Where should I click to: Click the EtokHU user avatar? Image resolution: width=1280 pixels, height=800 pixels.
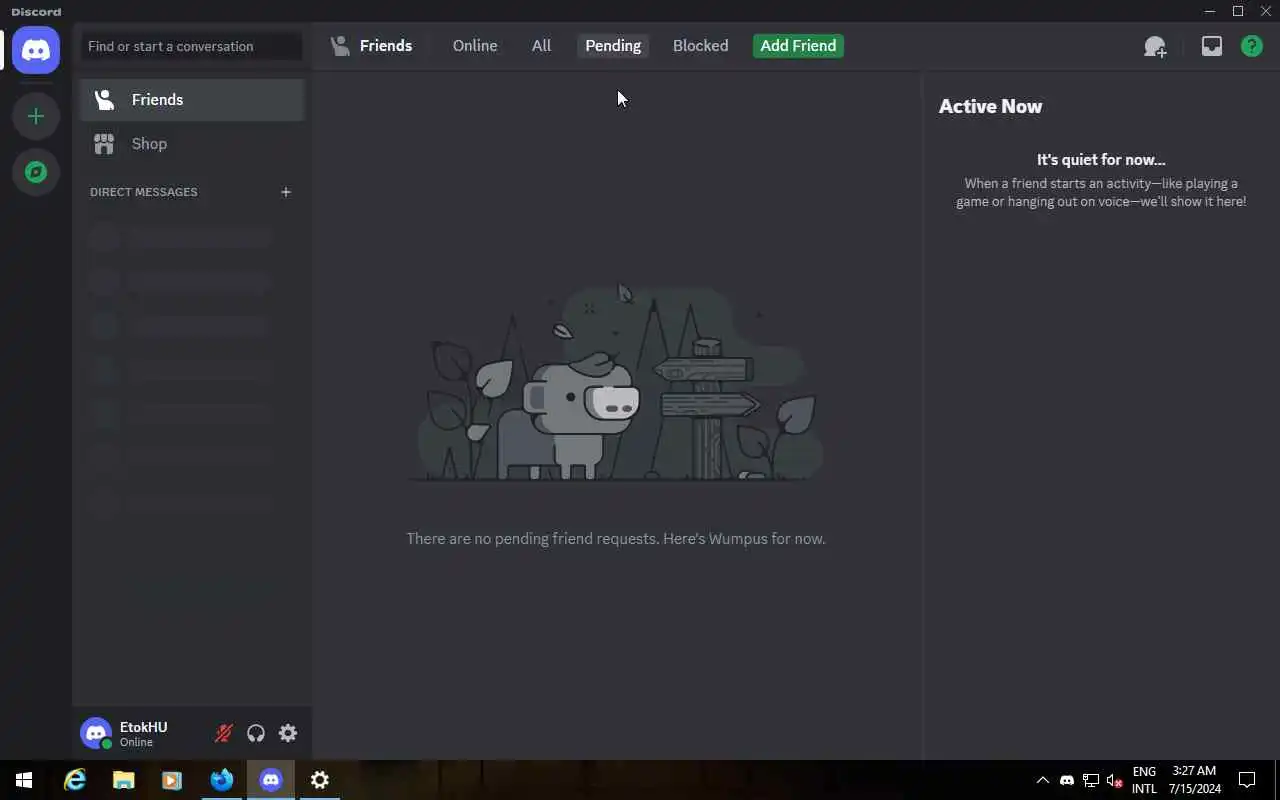click(x=96, y=733)
